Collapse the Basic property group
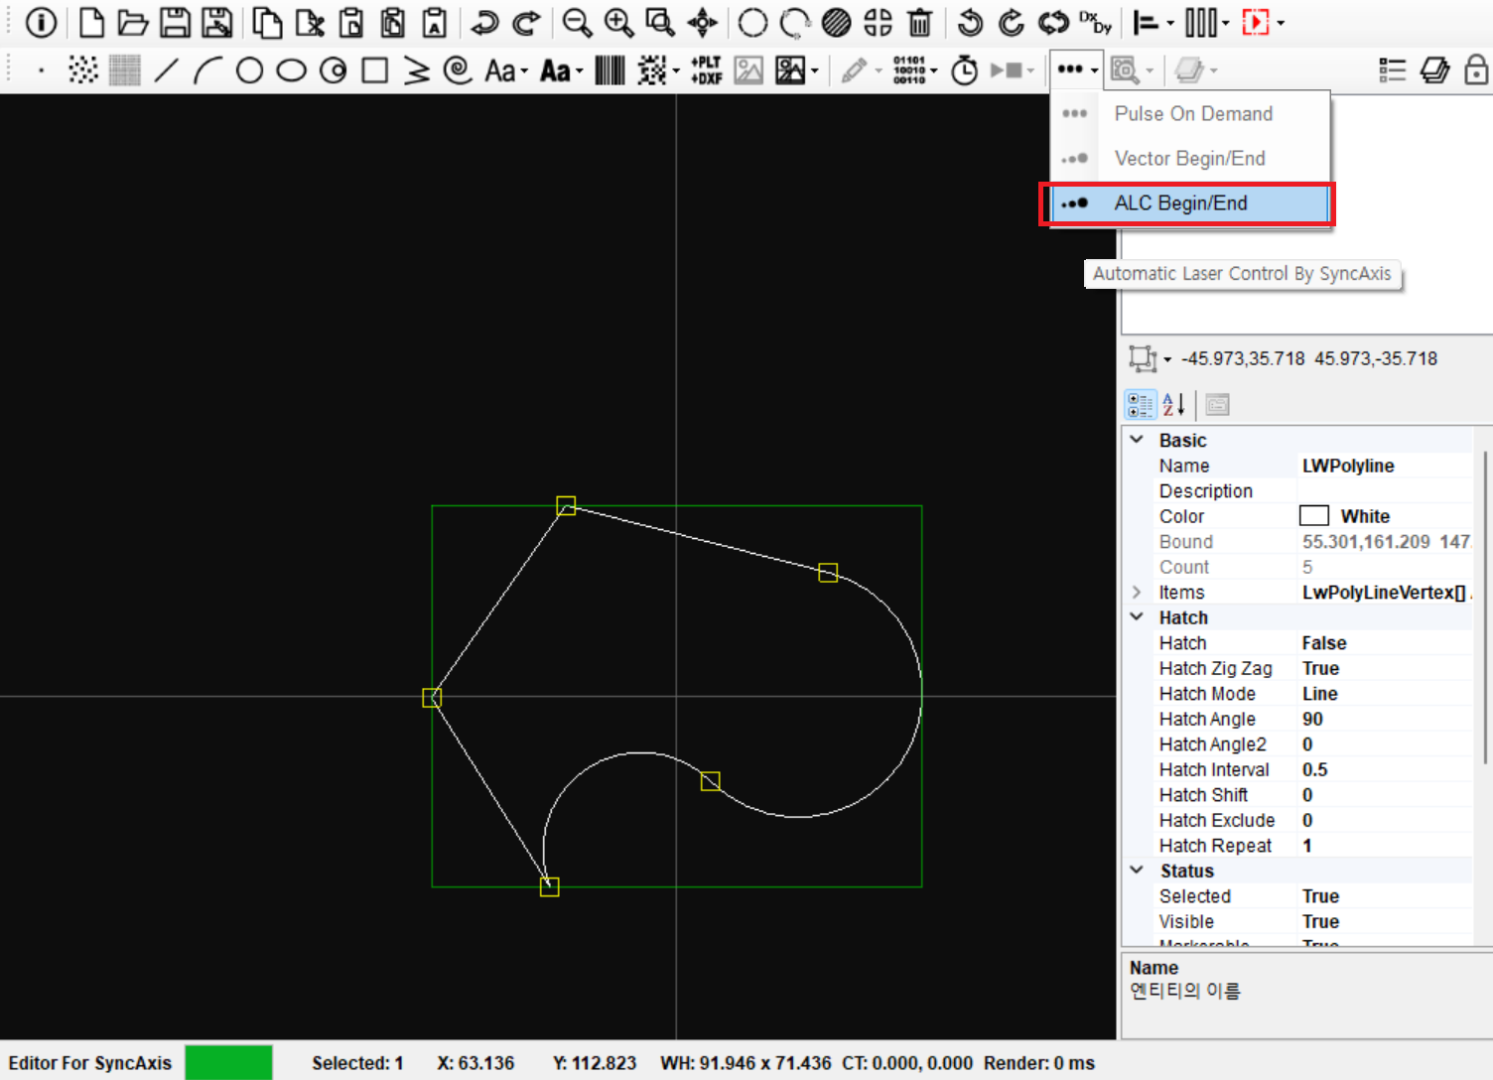This screenshot has width=1493, height=1080. click(x=1136, y=440)
